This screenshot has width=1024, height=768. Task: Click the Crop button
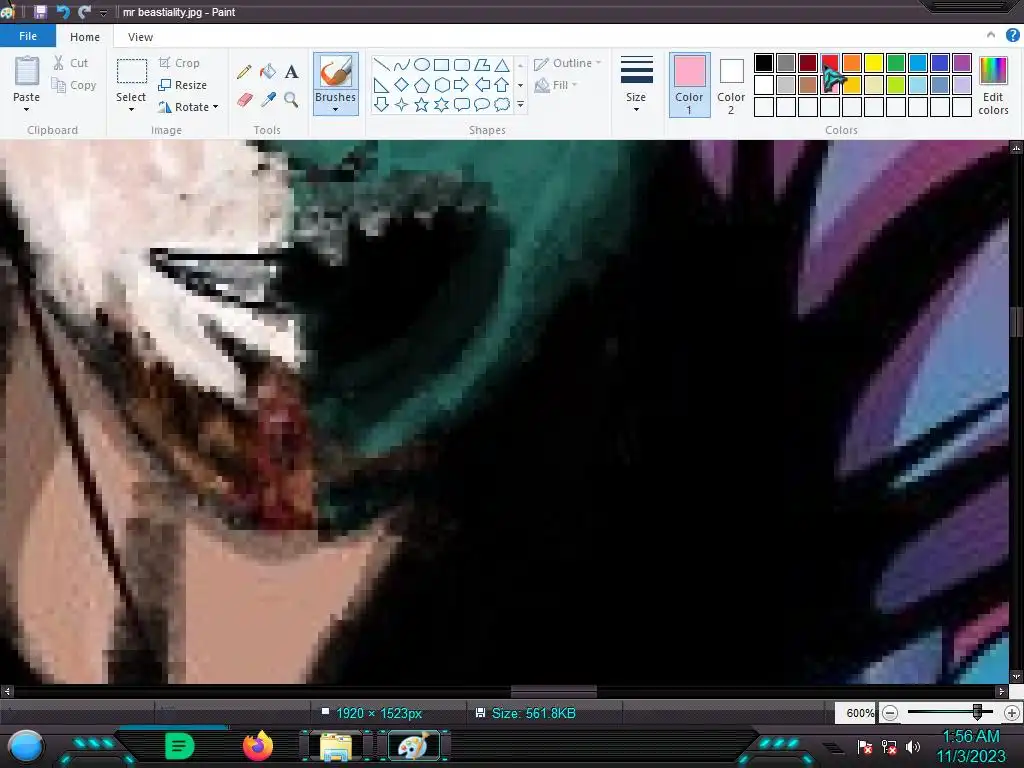[179, 63]
